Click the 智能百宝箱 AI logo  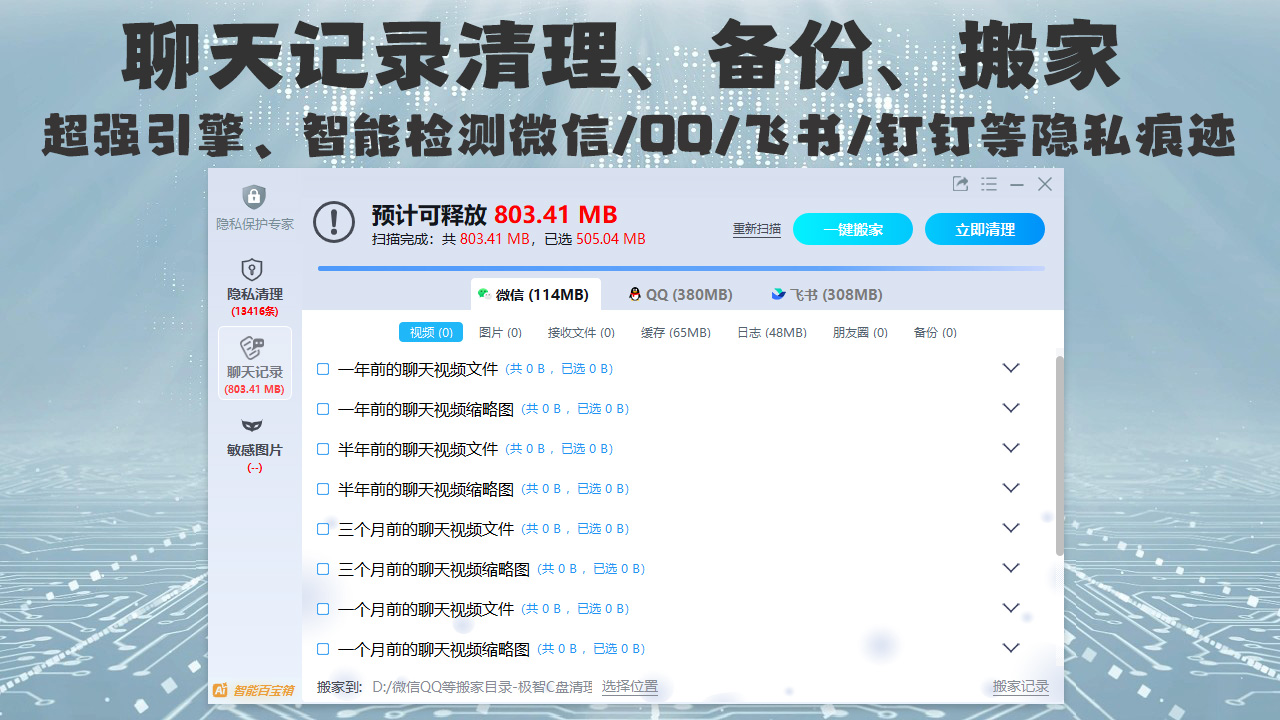pyautogui.click(x=253, y=690)
